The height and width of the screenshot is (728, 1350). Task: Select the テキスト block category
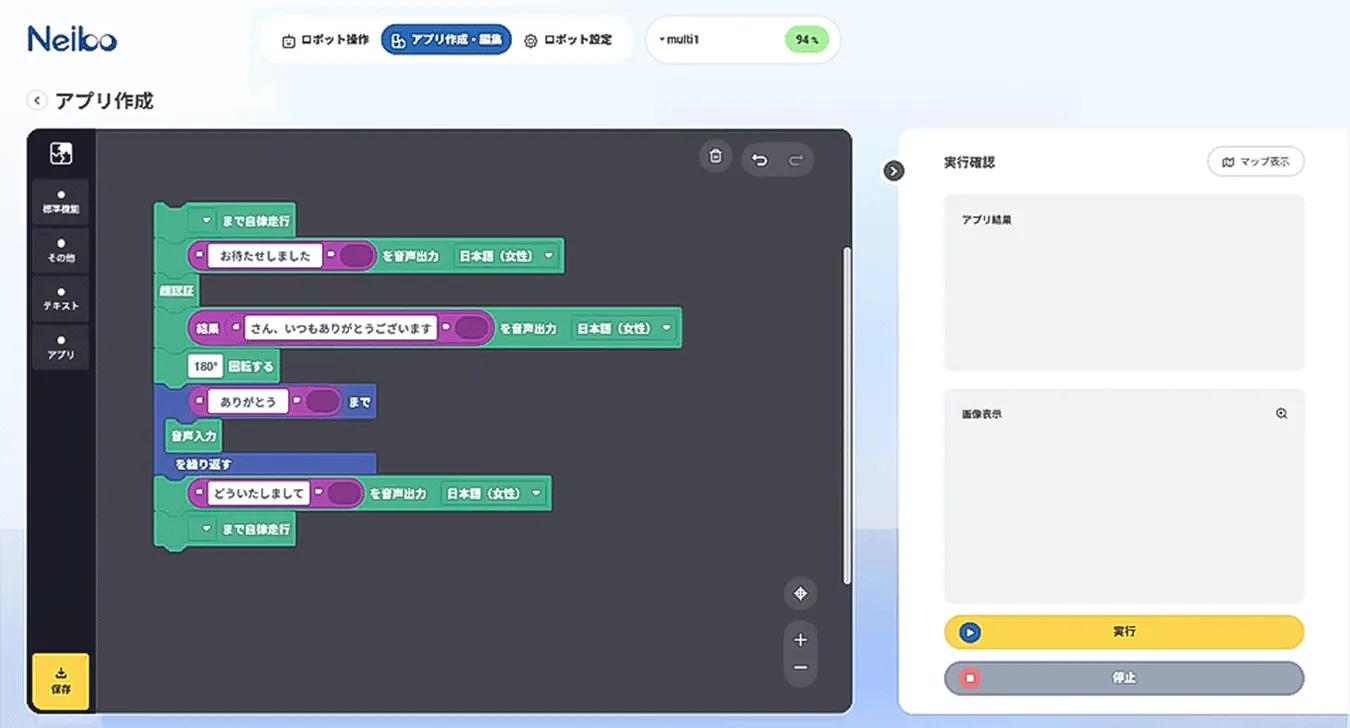click(x=61, y=299)
